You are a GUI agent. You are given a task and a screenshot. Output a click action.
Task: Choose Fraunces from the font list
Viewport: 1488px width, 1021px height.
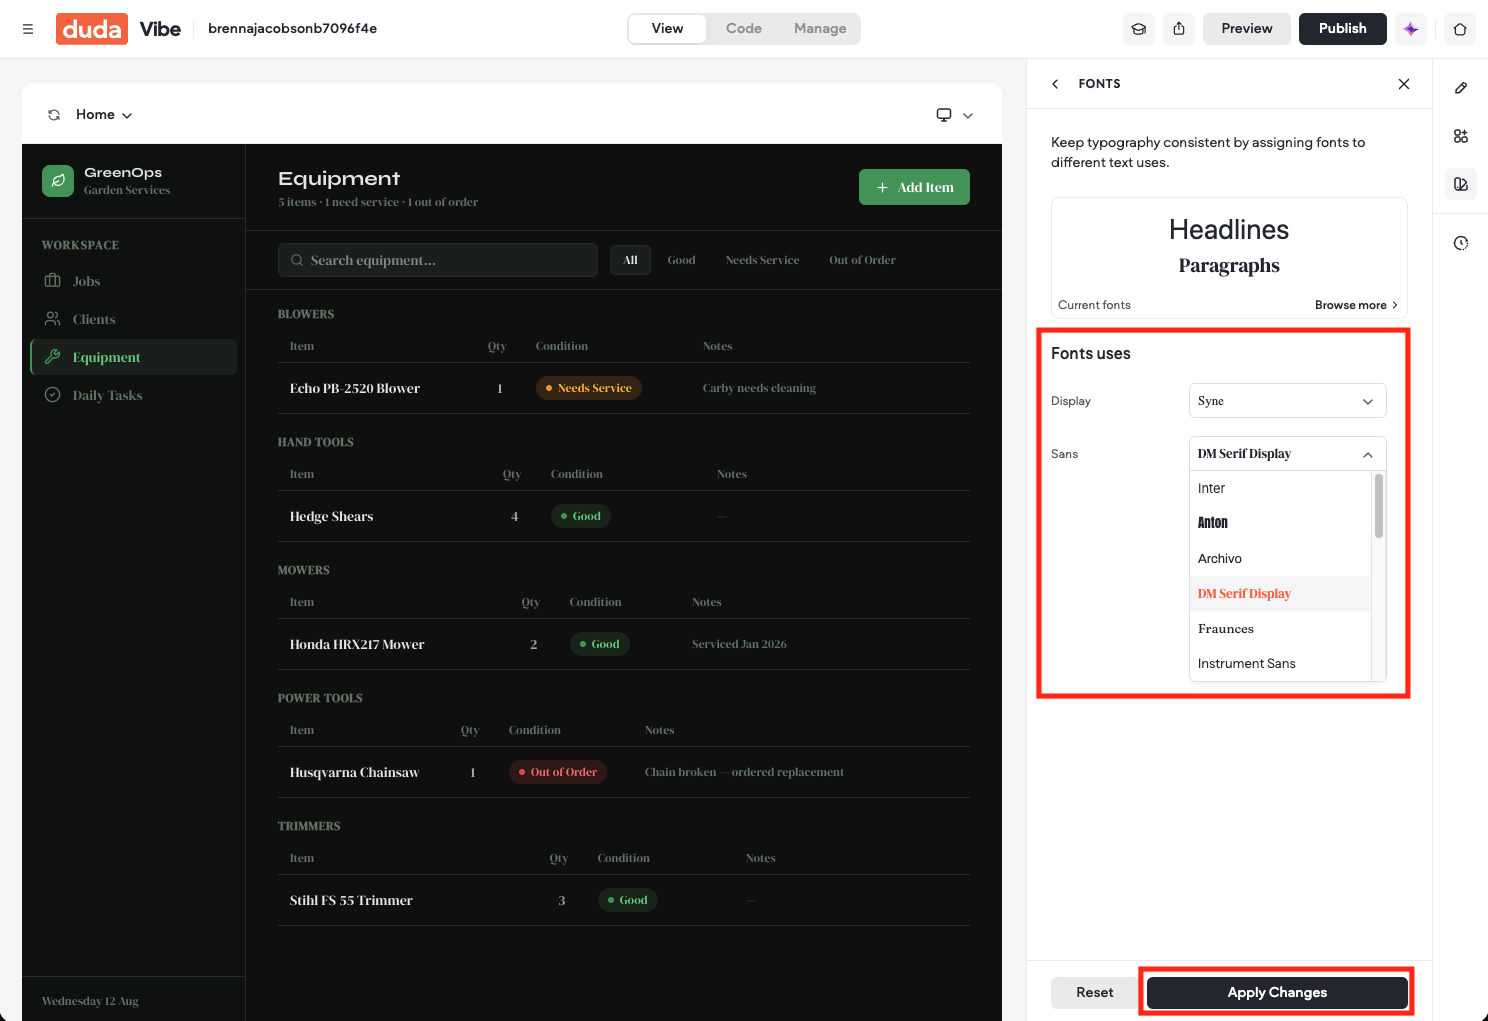tap(1279, 629)
